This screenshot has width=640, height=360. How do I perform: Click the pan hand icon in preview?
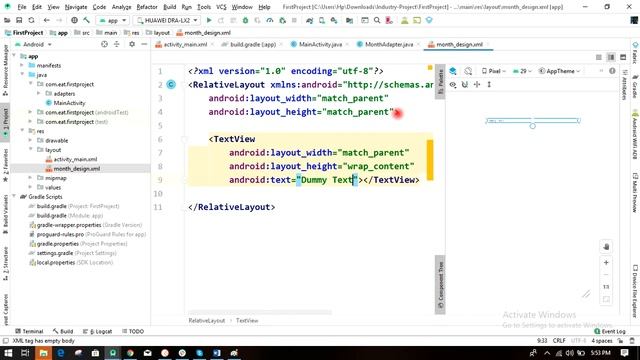point(606,247)
